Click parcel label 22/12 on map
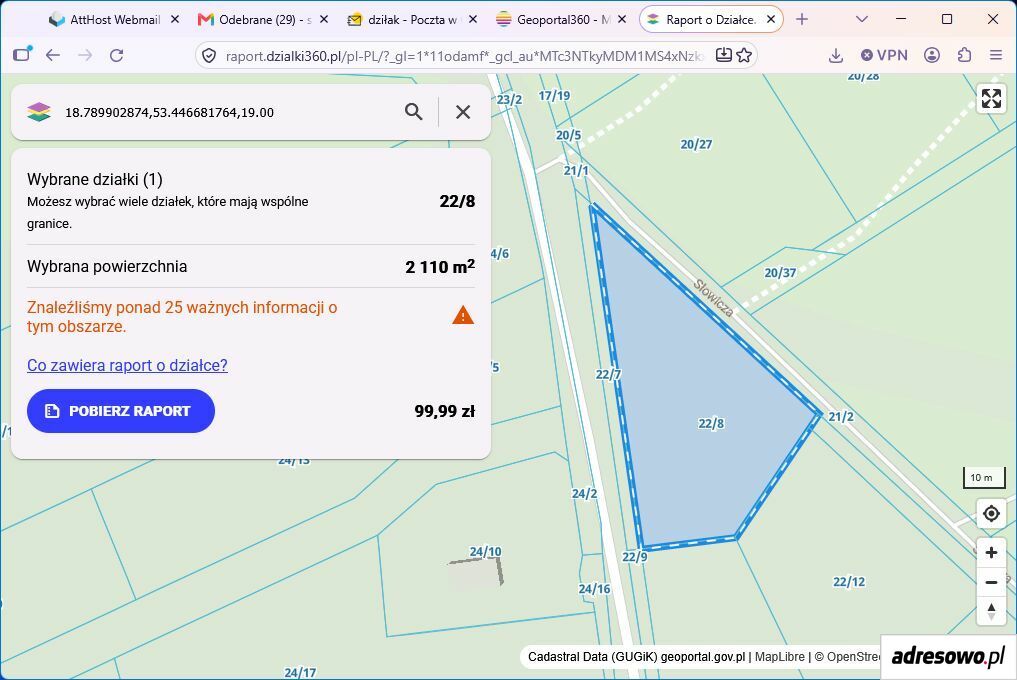 pyautogui.click(x=849, y=581)
